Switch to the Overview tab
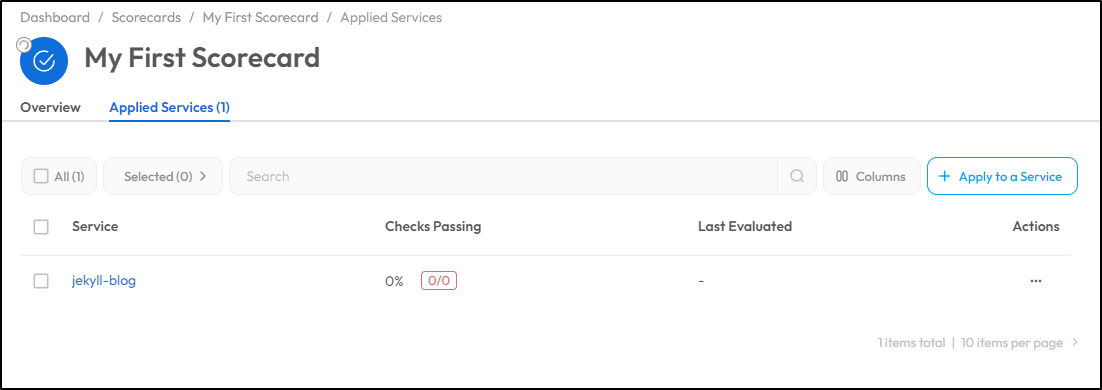Screen dimensions: 1102x390 point(51,108)
